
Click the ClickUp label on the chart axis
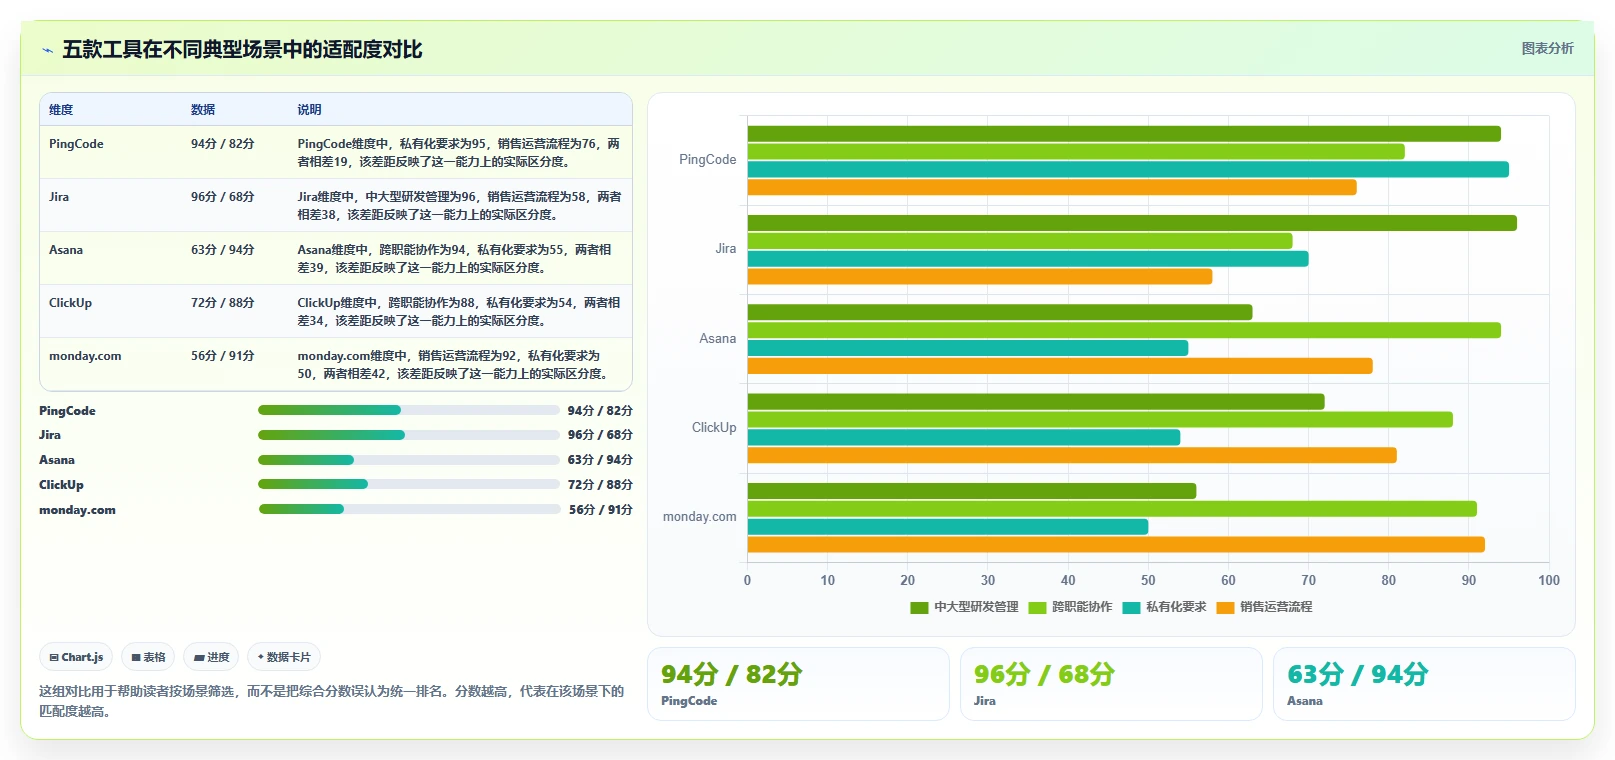click(x=714, y=428)
